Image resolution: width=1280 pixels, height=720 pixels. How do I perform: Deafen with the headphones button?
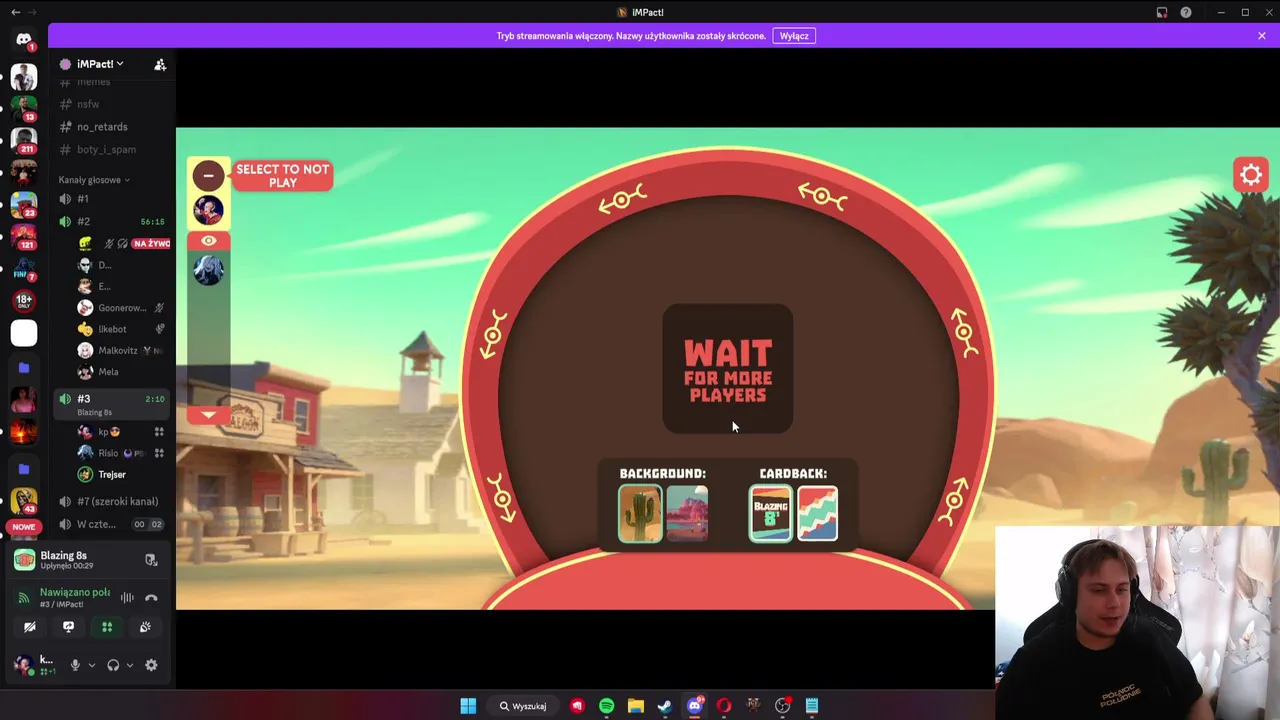pyautogui.click(x=113, y=665)
